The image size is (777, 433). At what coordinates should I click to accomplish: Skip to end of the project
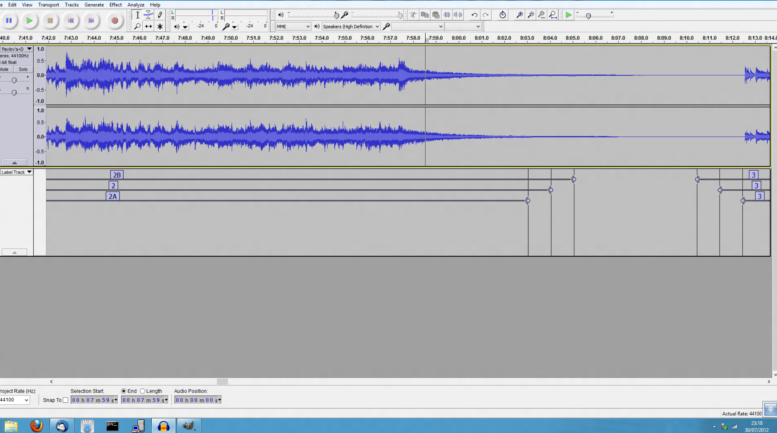tap(91, 21)
